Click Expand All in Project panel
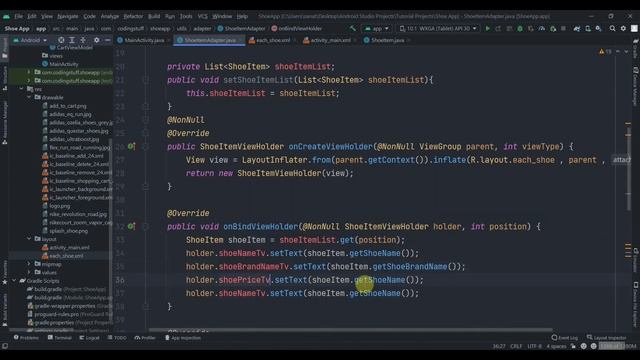 (x=72, y=40)
